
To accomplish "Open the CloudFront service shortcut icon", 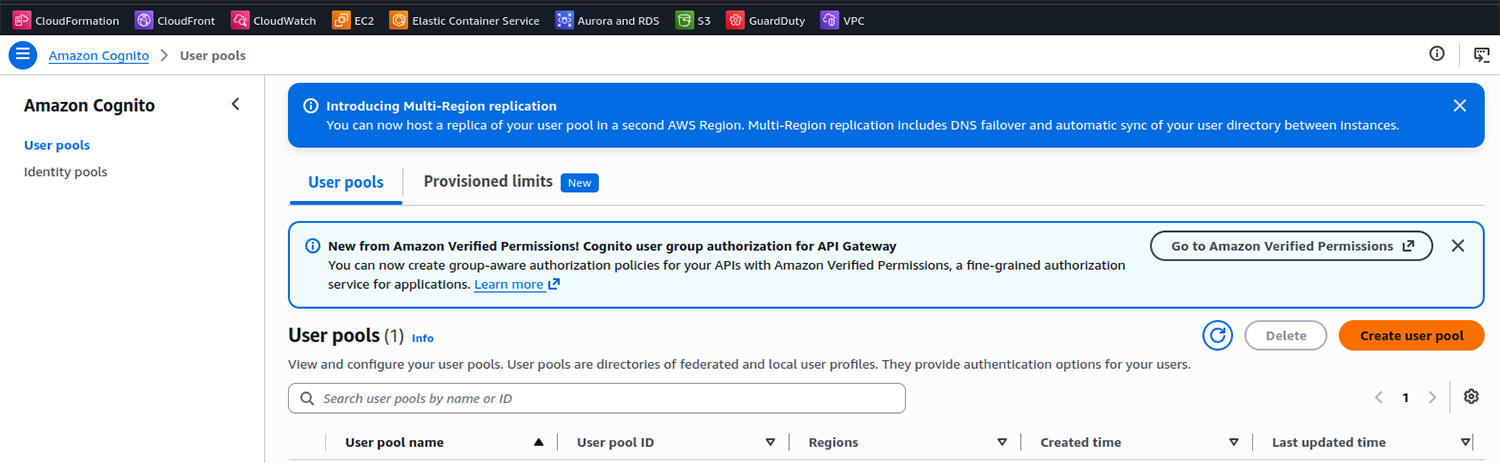I will [x=144, y=20].
